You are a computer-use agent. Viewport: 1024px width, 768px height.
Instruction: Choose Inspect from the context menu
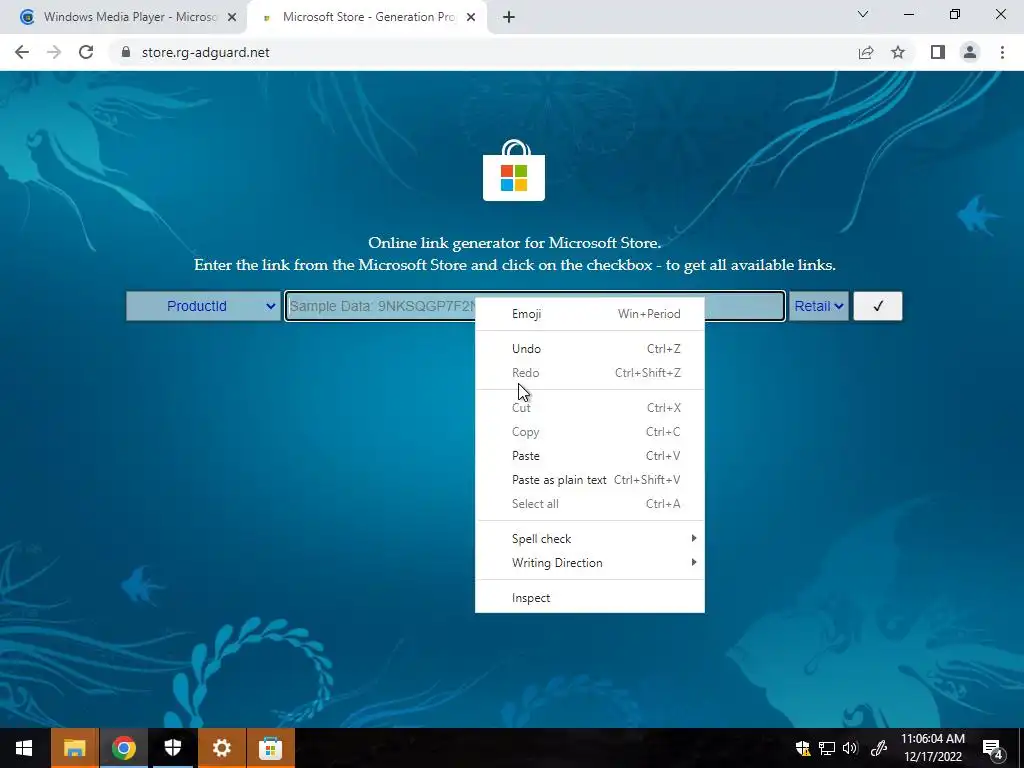coord(590,598)
